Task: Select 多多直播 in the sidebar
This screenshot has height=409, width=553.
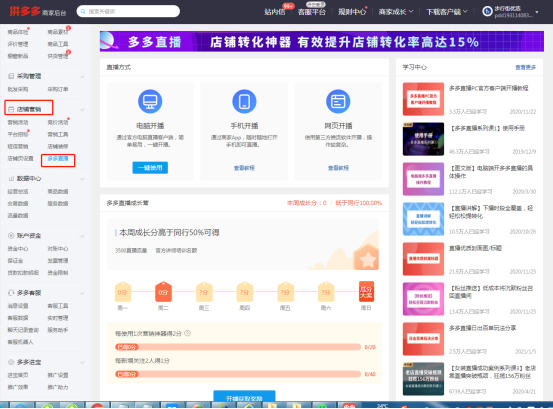Action: pyautogui.click(x=58, y=159)
